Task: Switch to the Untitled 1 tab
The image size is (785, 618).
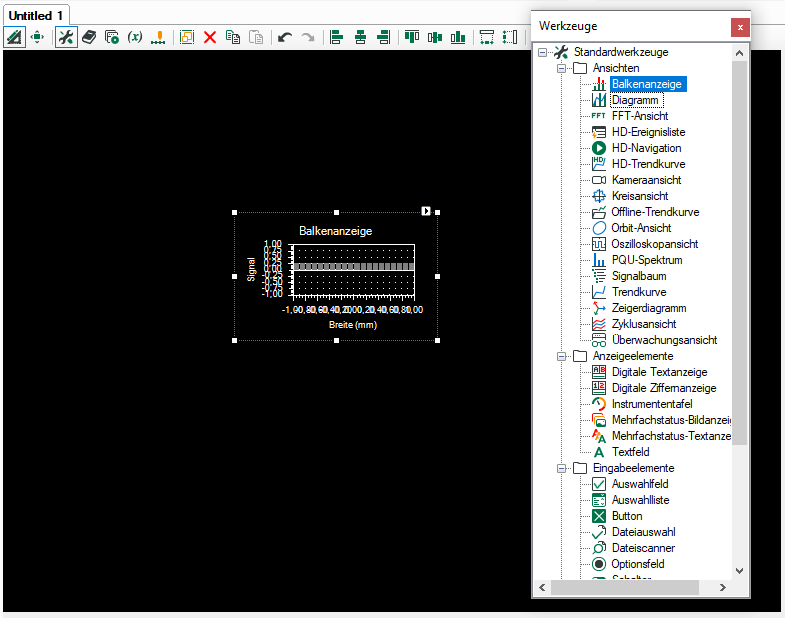Action: 37,15
